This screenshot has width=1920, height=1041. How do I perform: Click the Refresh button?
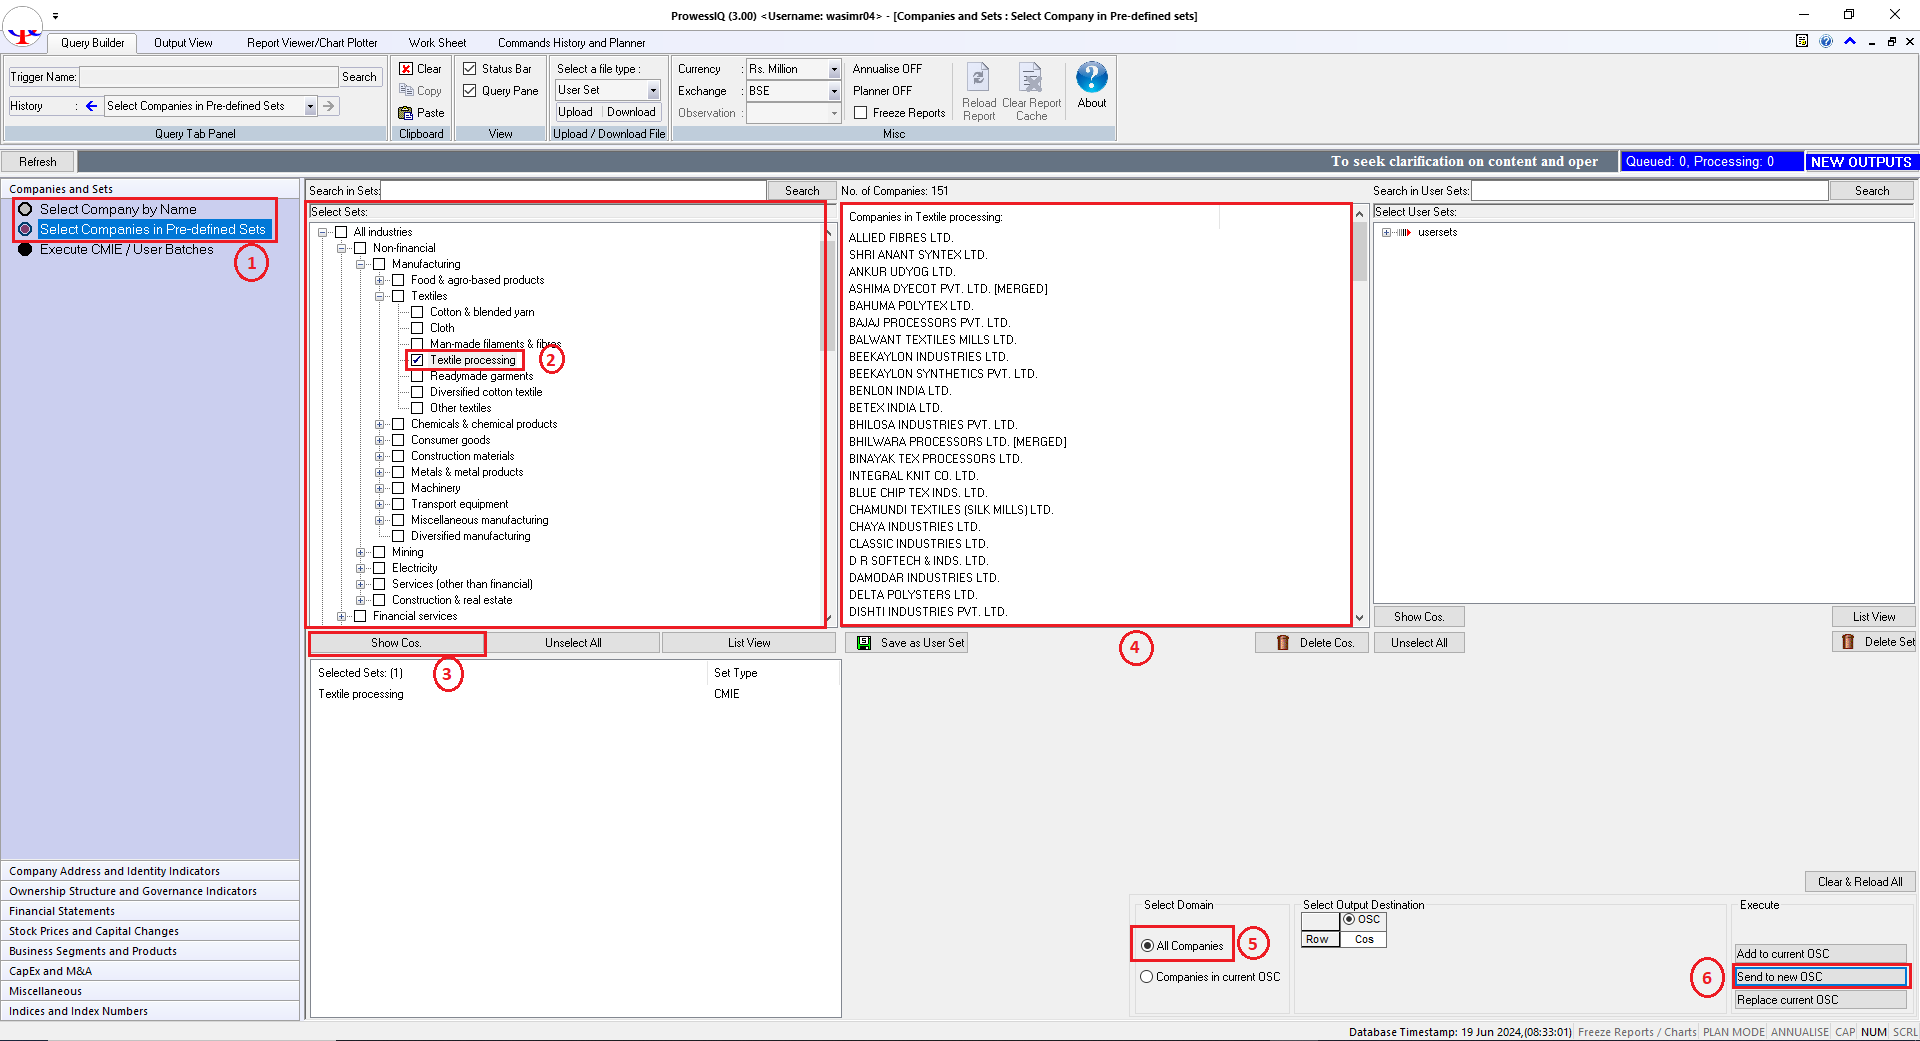click(x=38, y=162)
